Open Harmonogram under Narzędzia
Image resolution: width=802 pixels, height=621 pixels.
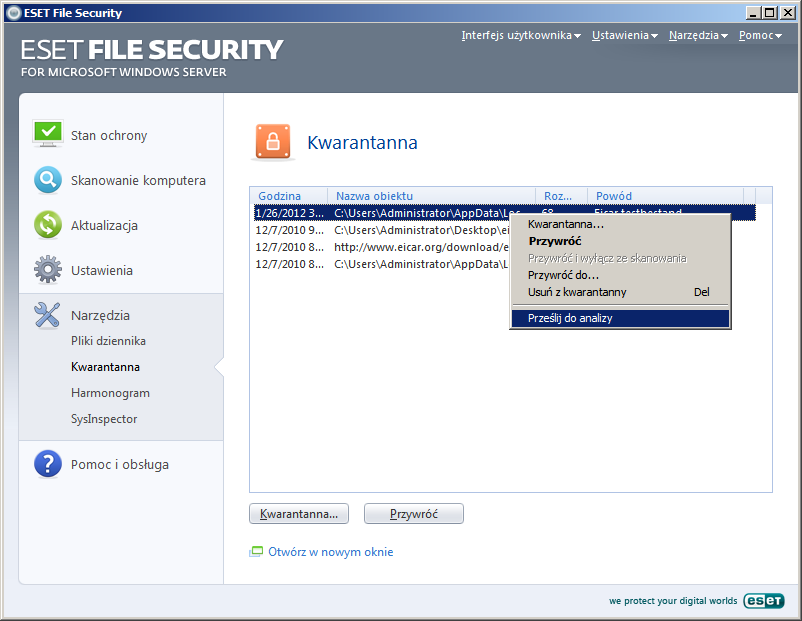pyautogui.click(x=110, y=393)
